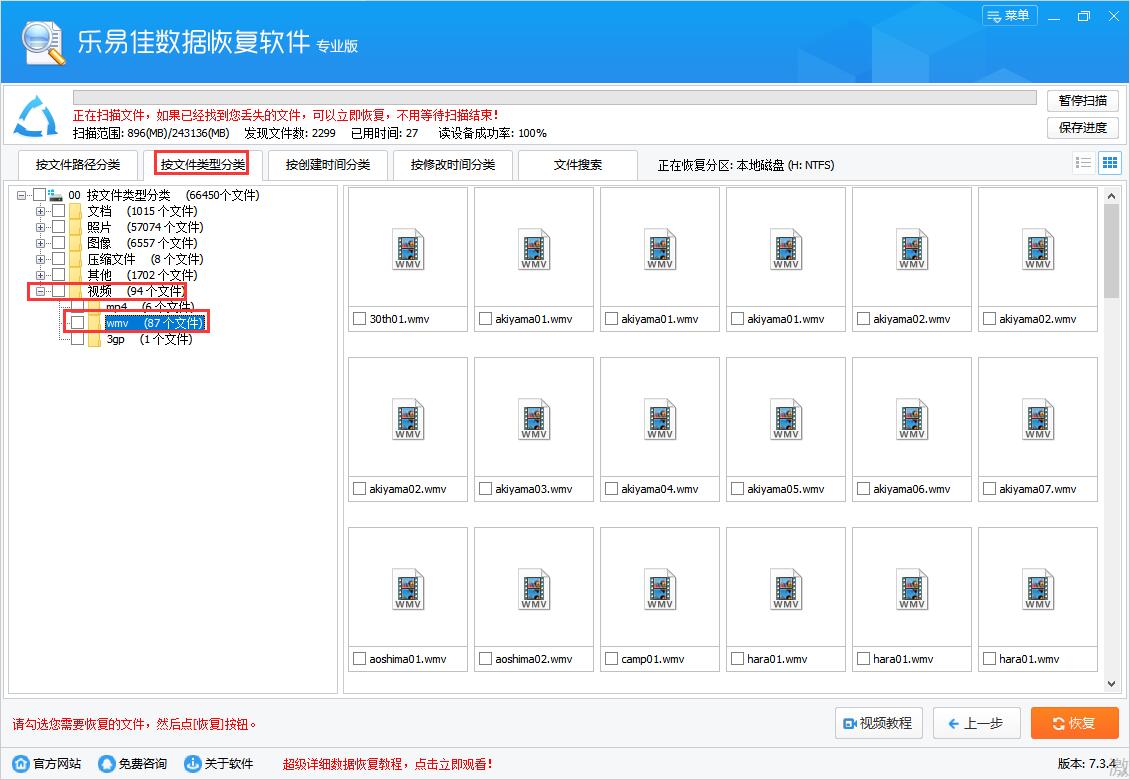勾选 30th01.wmv 文件复选框
Image resolution: width=1130 pixels, height=780 pixels.
pyautogui.click(x=360, y=319)
